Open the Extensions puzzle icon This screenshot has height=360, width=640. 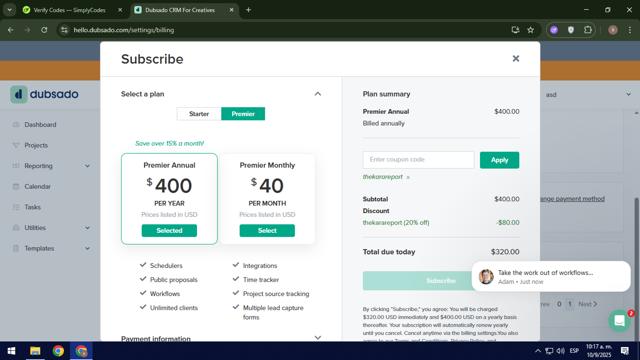pyautogui.click(x=588, y=30)
